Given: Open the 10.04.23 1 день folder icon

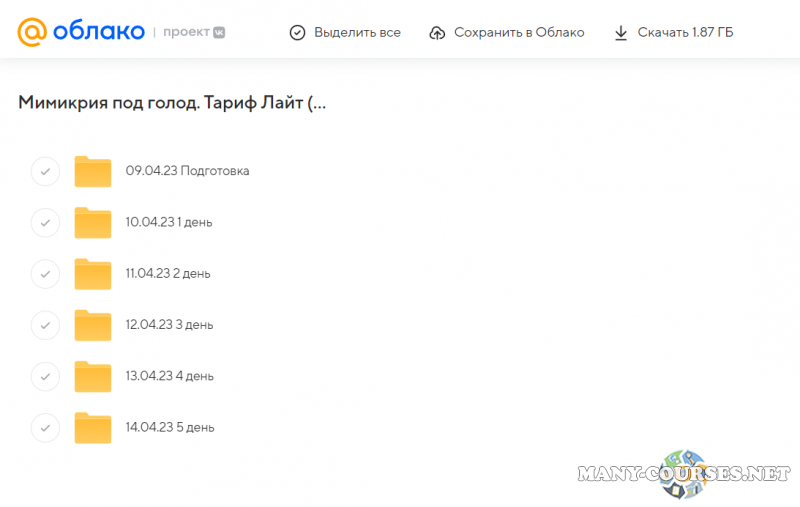Looking at the screenshot, I should click(x=93, y=222).
